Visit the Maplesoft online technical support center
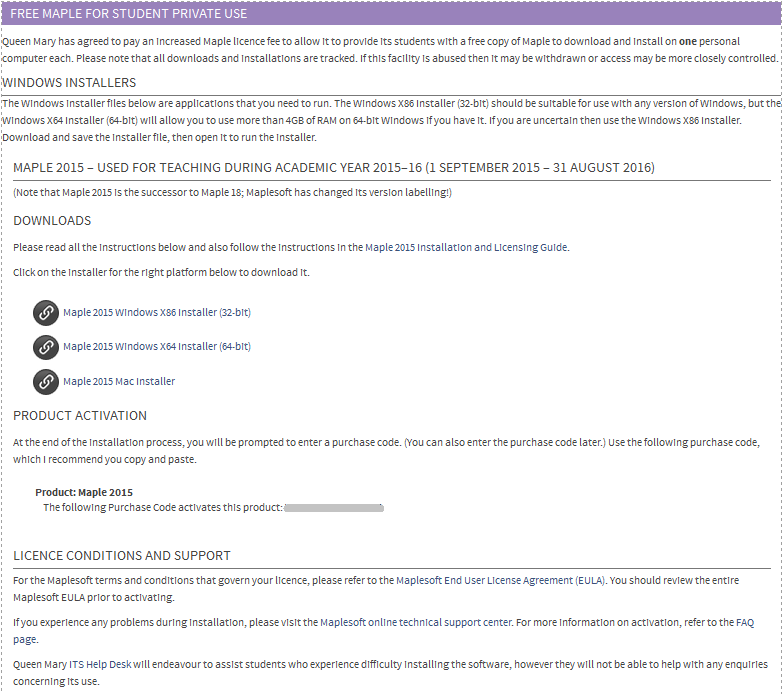The height and width of the screenshot is (694, 784). coord(416,622)
